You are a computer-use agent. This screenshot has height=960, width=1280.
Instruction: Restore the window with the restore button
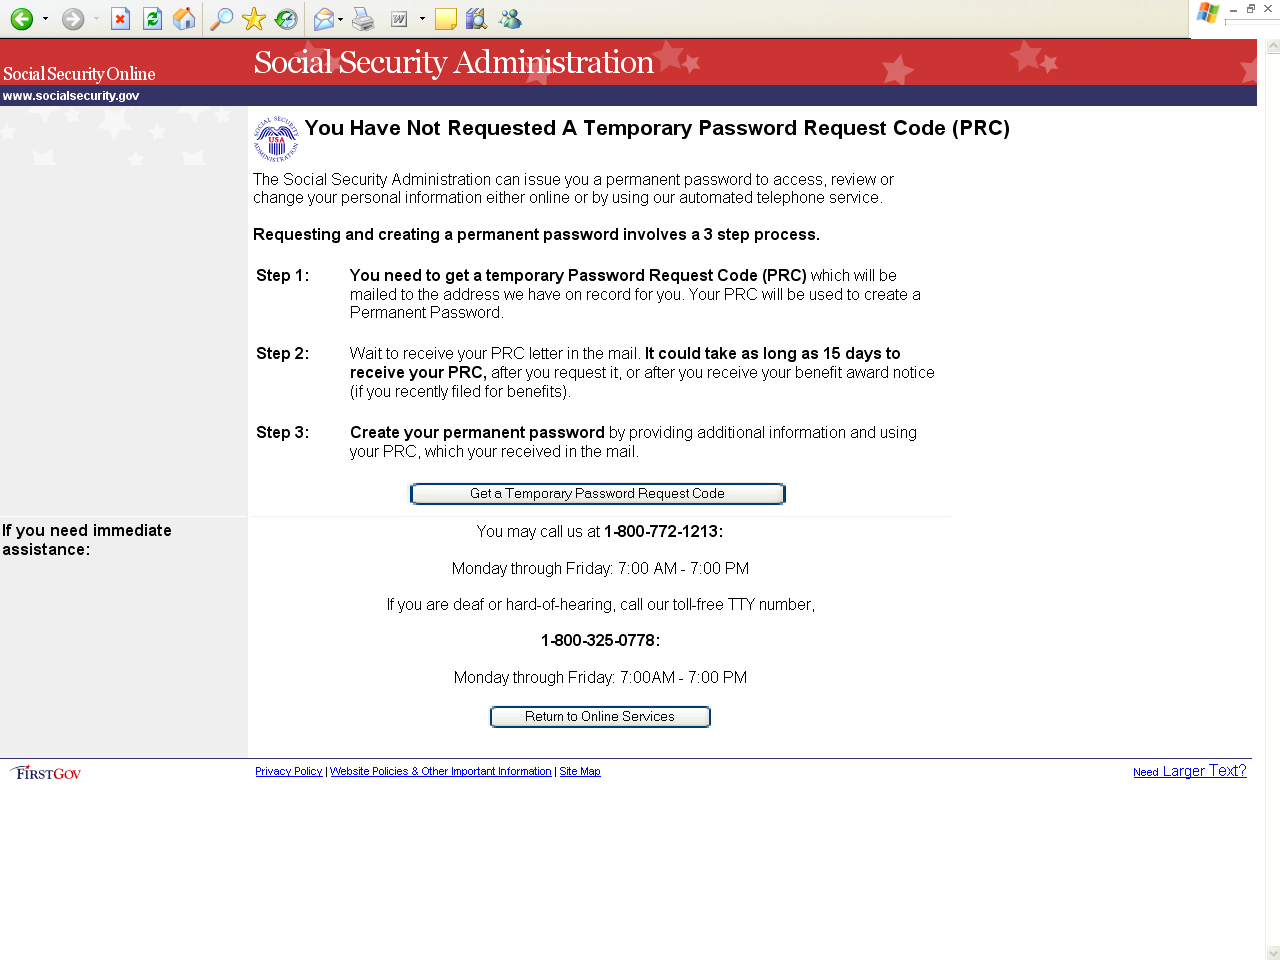click(x=1250, y=9)
